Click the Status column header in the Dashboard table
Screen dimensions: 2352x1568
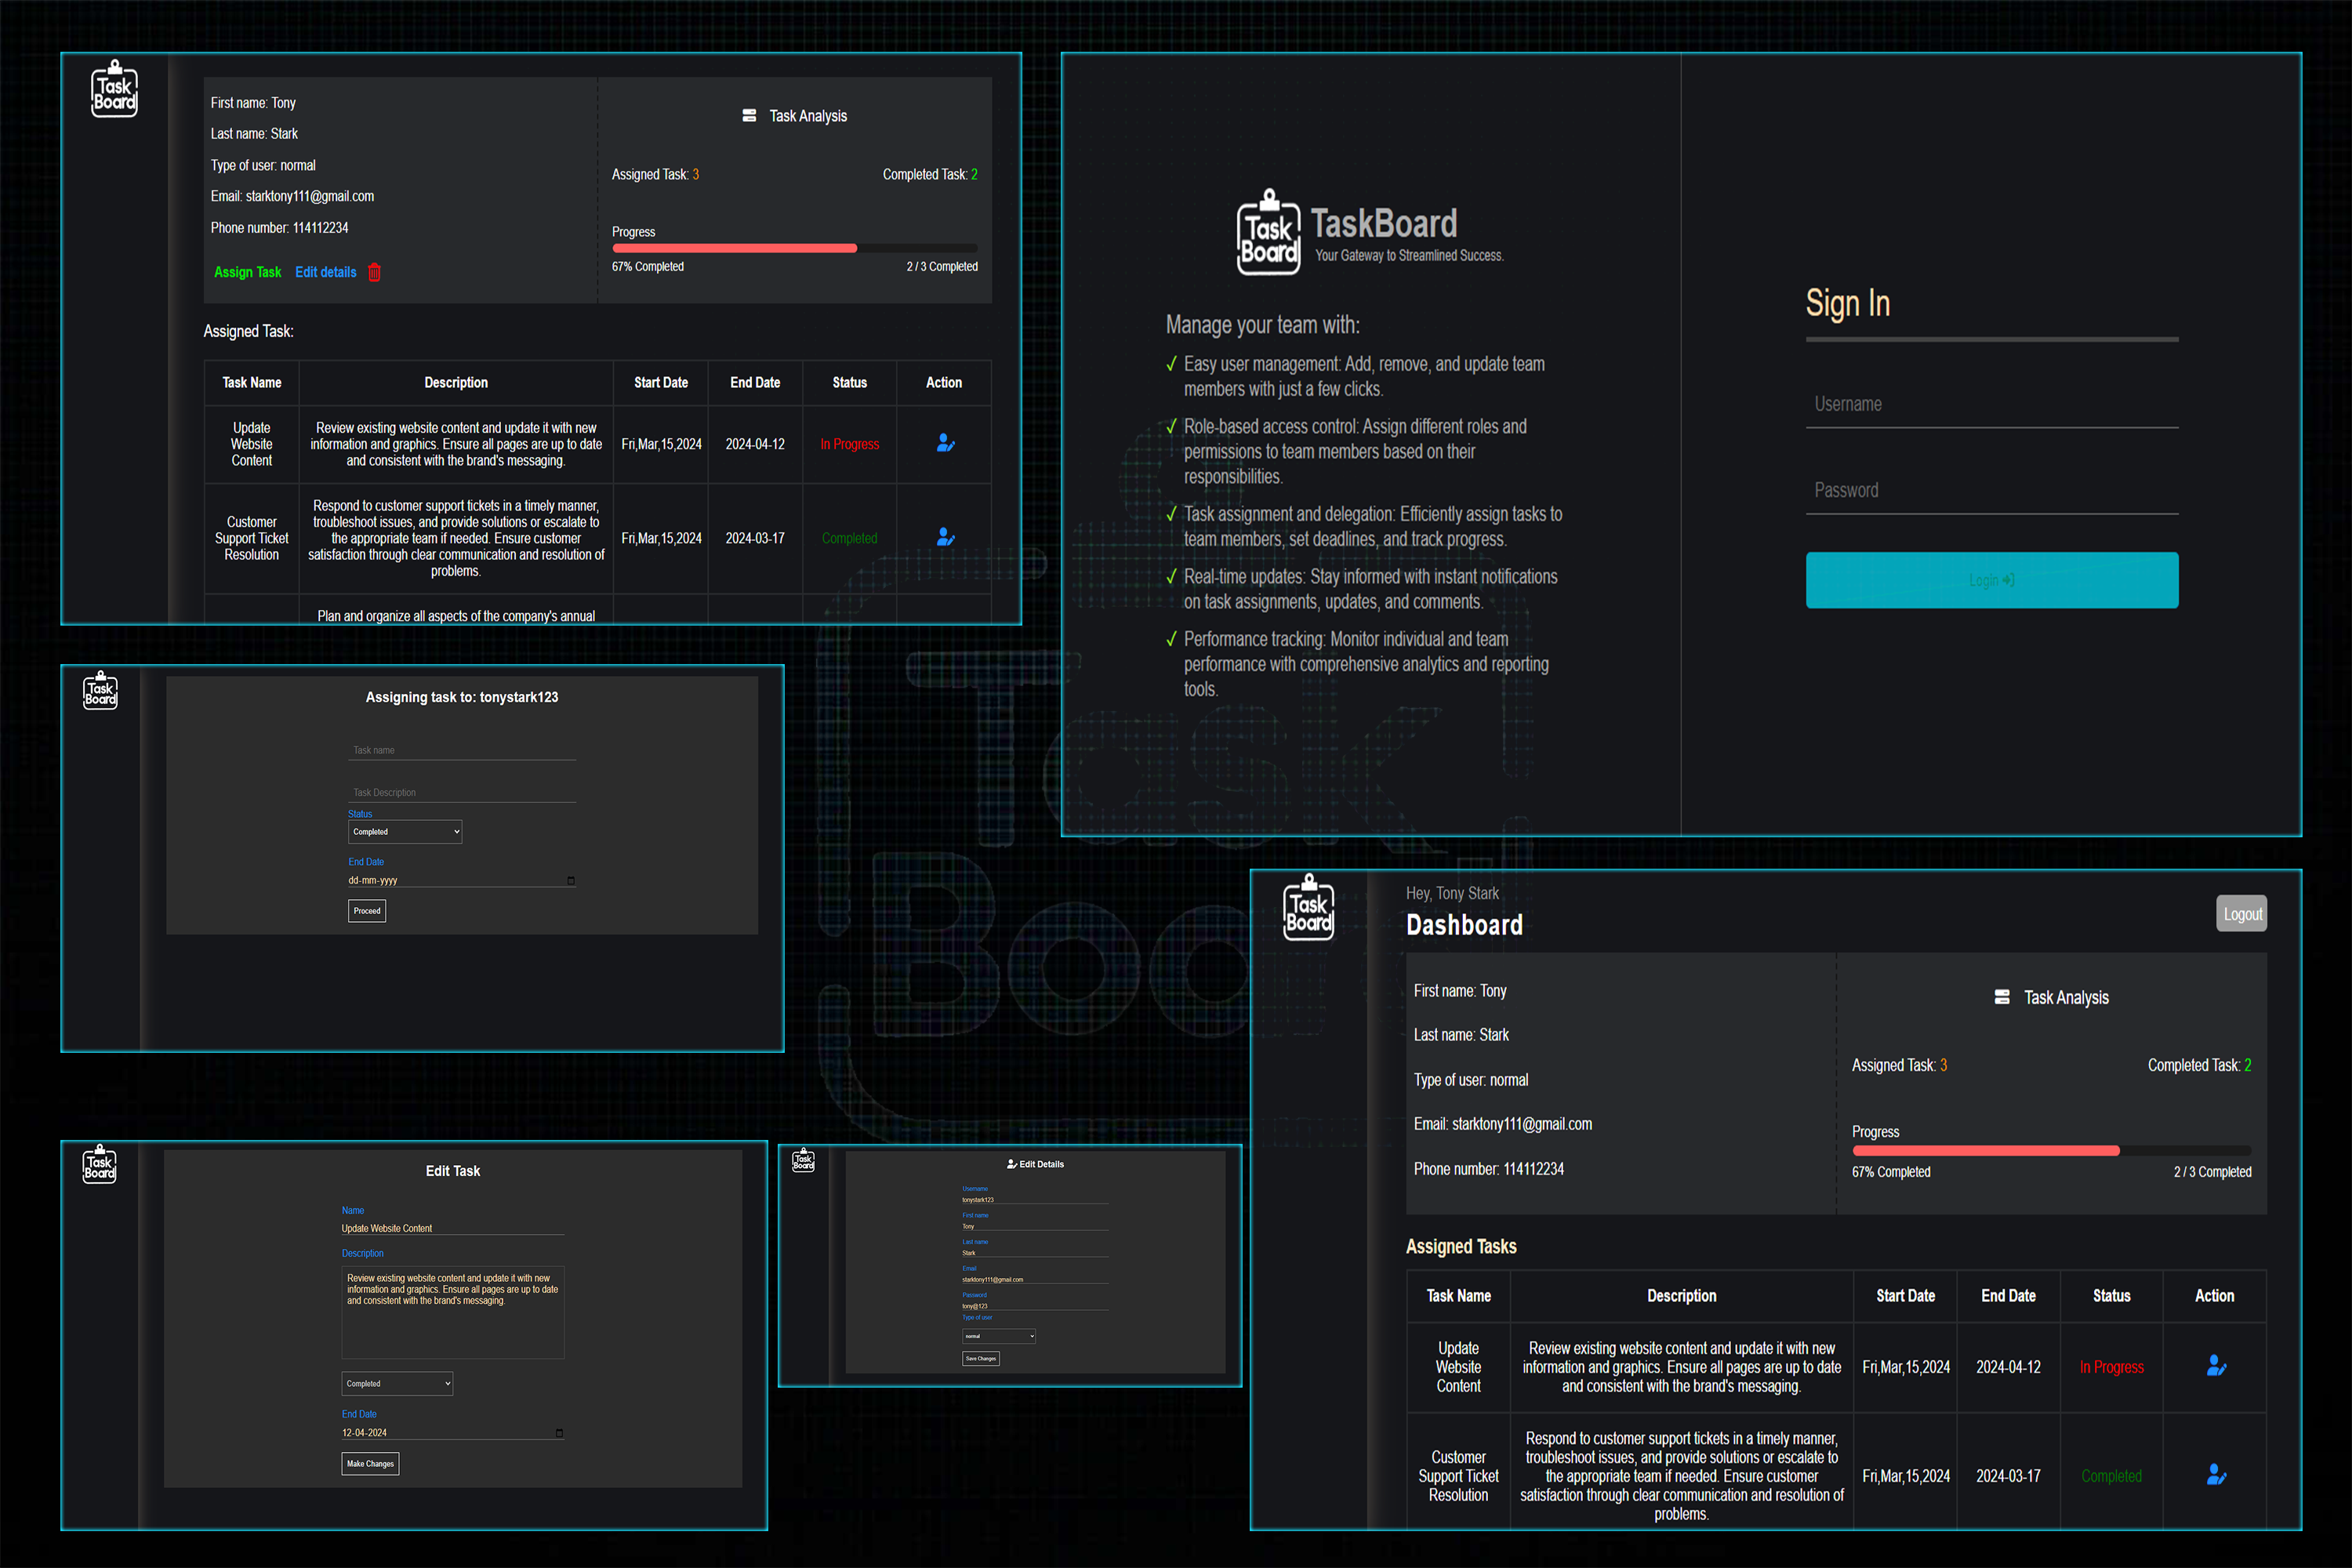tap(2111, 1296)
